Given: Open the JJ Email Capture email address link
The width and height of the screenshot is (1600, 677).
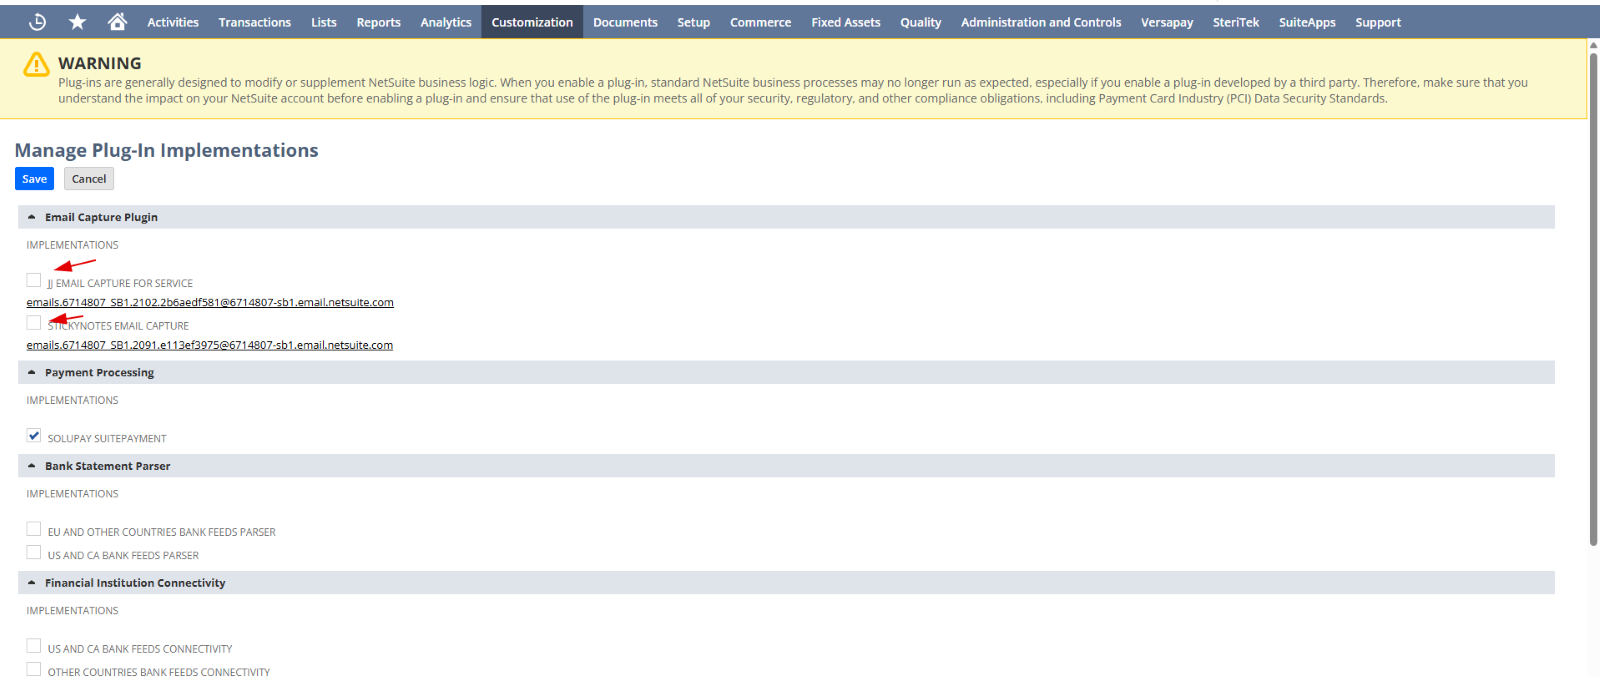Looking at the screenshot, I should pyautogui.click(x=210, y=303).
